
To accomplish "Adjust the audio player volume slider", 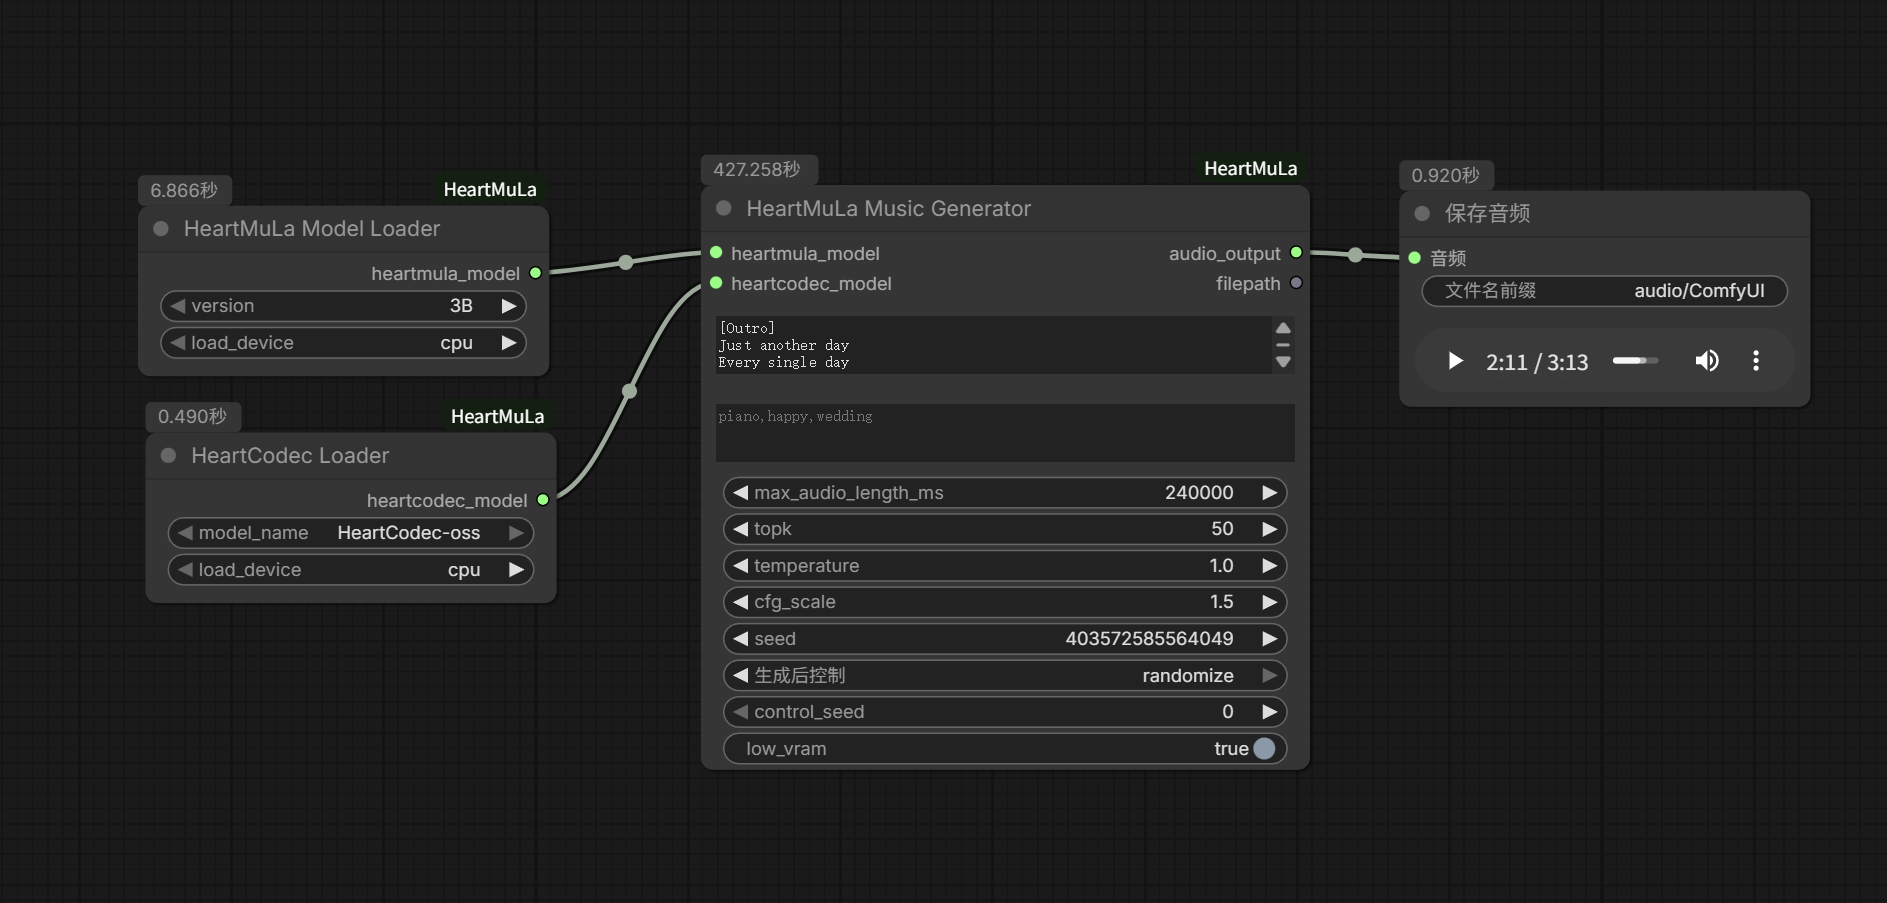I will tap(1636, 361).
